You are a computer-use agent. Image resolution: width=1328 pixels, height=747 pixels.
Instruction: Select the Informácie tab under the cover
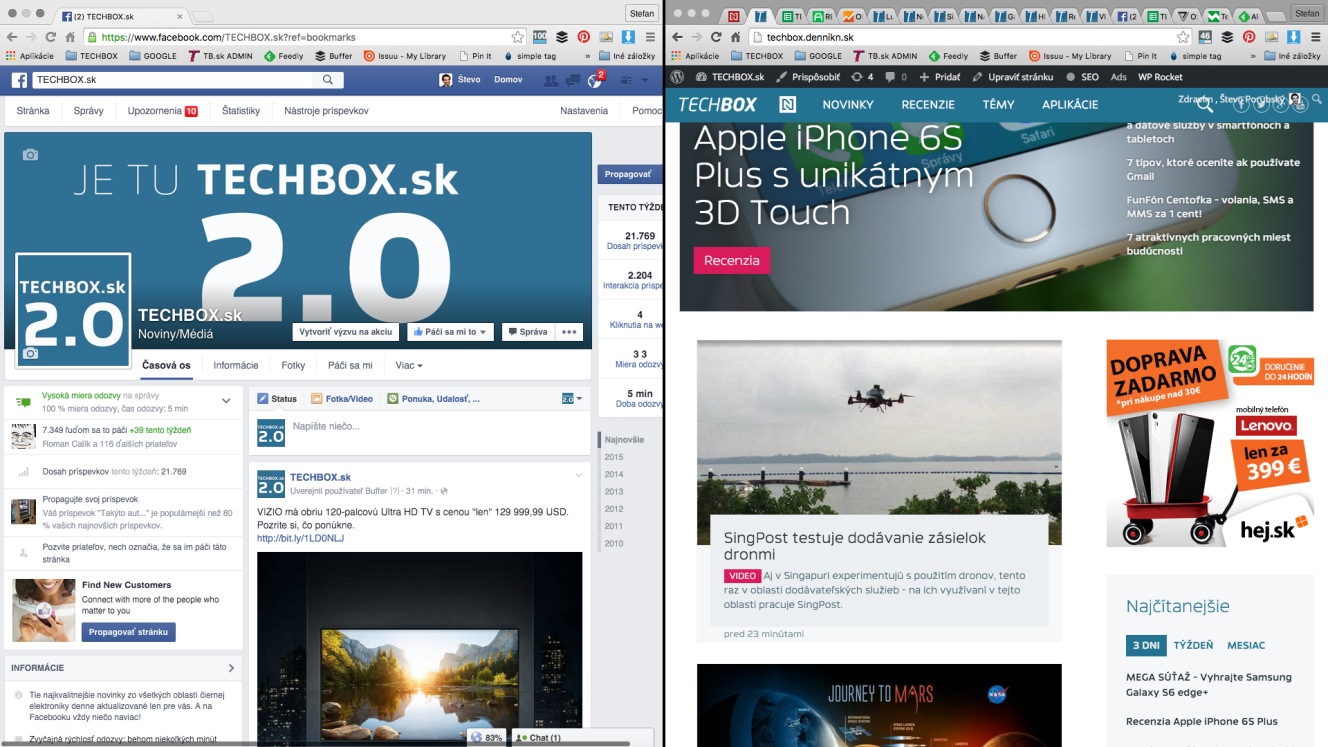236,365
